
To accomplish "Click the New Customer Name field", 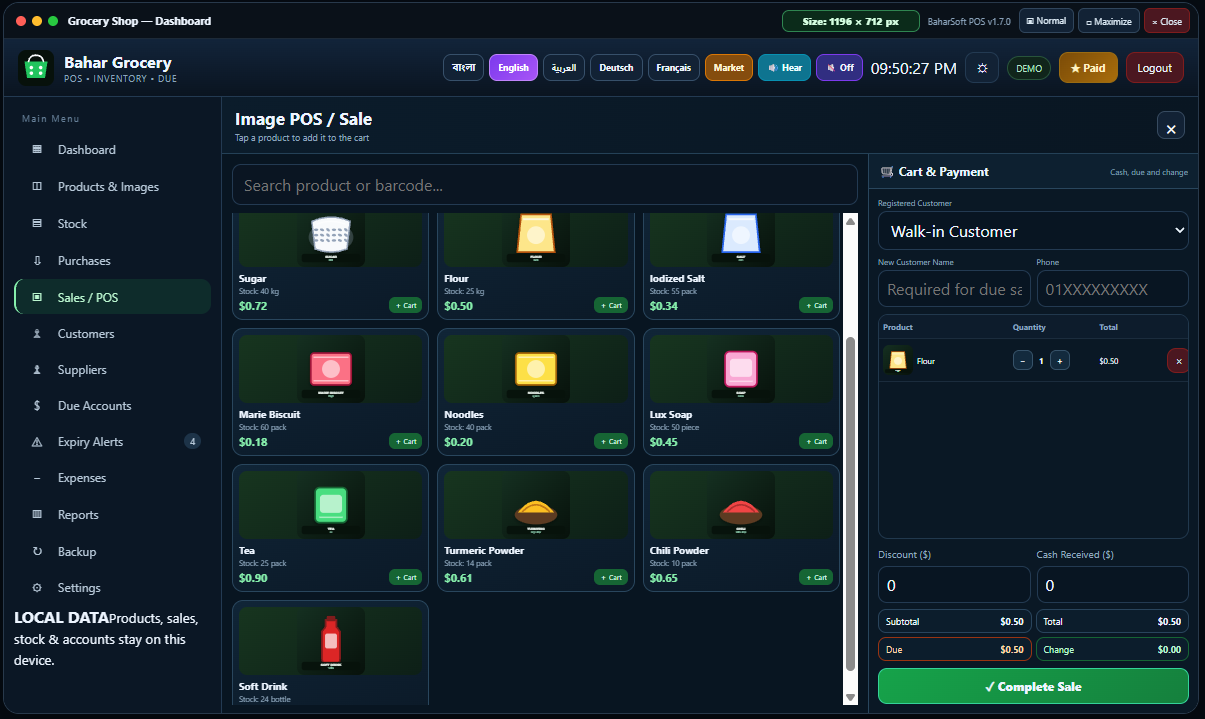I will click(954, 289).
